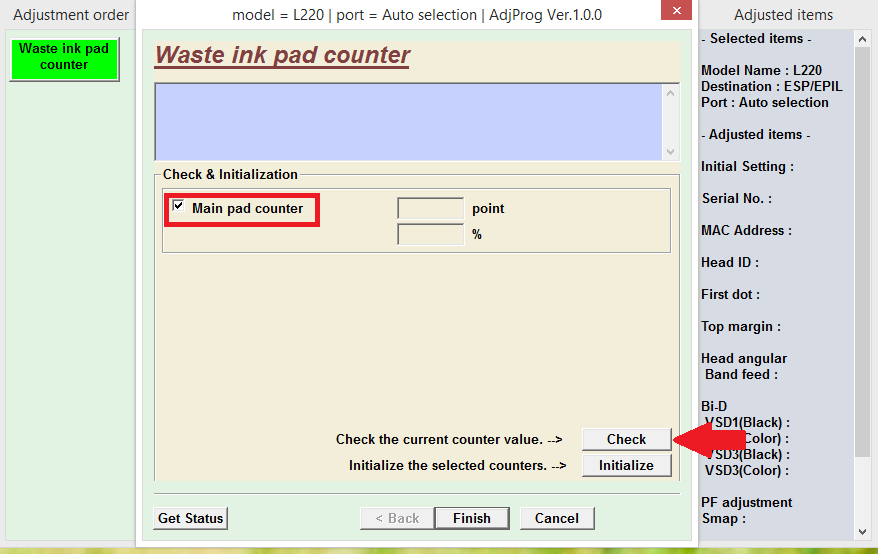Click the Finish button
The image size is (878, 554).
click(x=472, y=518)
